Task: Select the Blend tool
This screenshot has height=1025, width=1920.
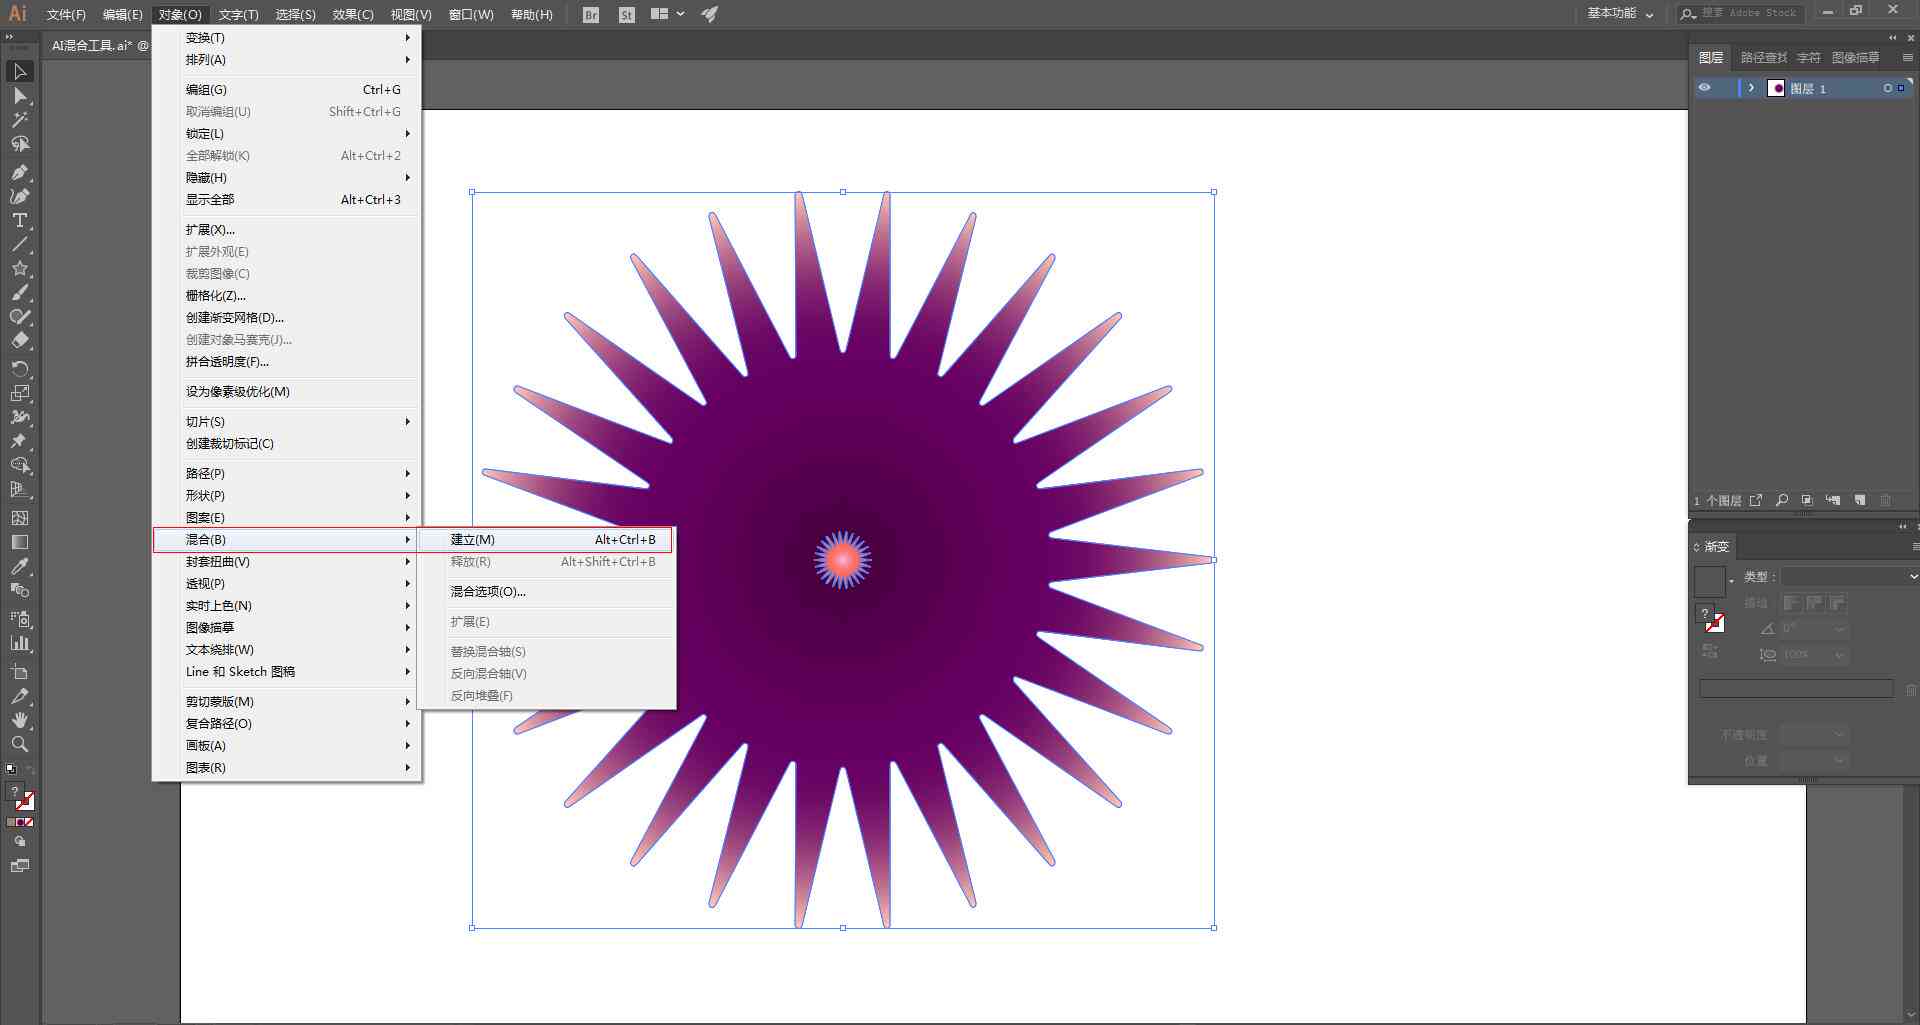Action: tap(19, 590)
